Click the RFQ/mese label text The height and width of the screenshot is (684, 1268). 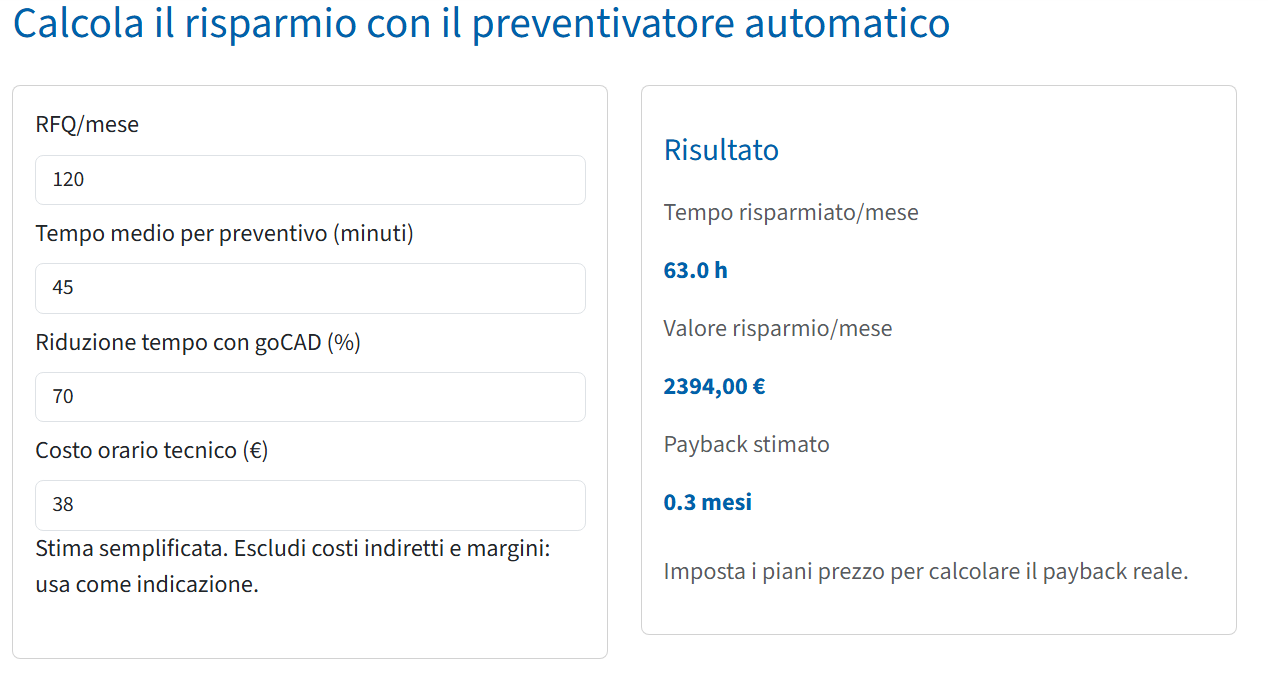(x=87, y=124)
